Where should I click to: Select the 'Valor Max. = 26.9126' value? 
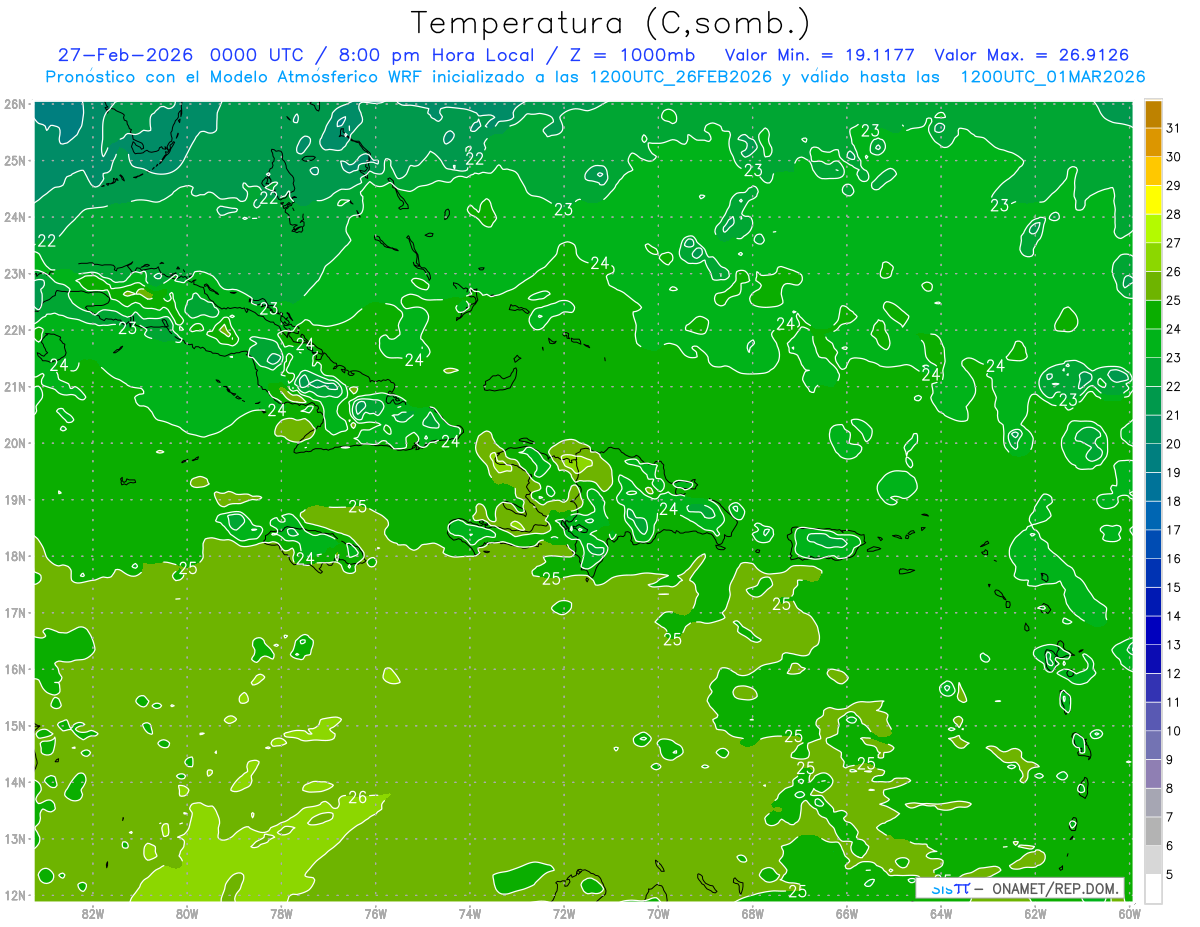click(1031, 55)
